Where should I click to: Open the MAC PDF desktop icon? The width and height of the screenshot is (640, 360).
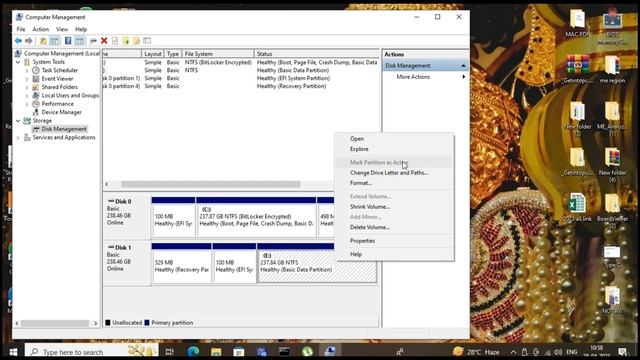pos(578,24)
